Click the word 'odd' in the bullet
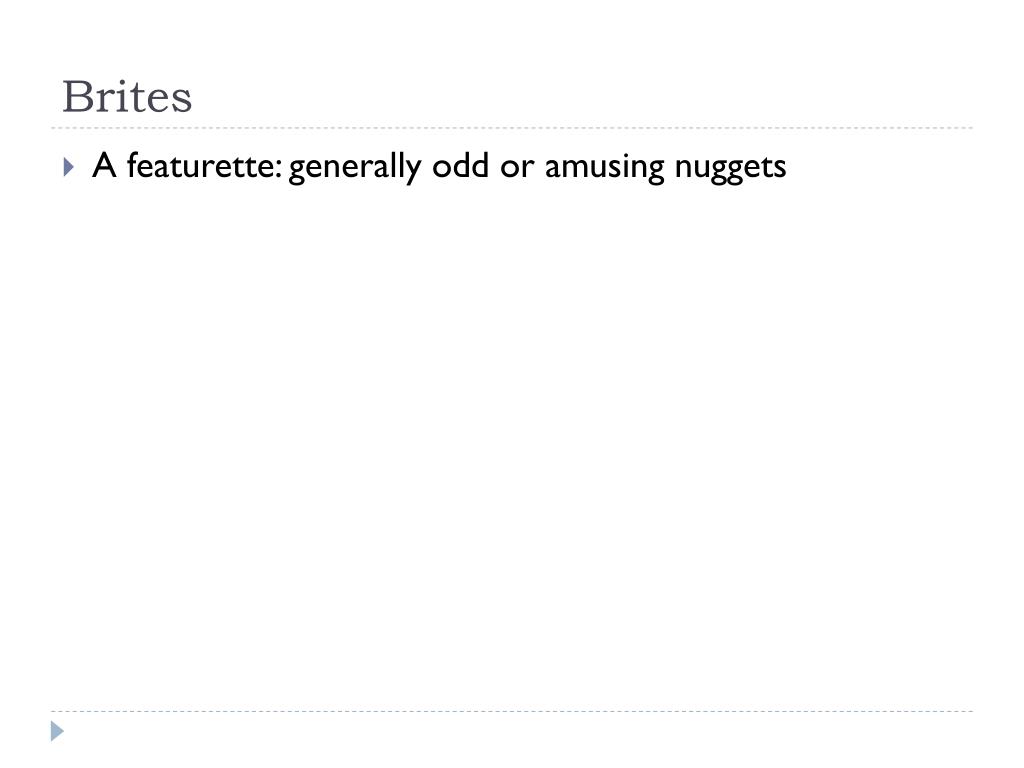 pyautogui.click(x=460, y=165)
